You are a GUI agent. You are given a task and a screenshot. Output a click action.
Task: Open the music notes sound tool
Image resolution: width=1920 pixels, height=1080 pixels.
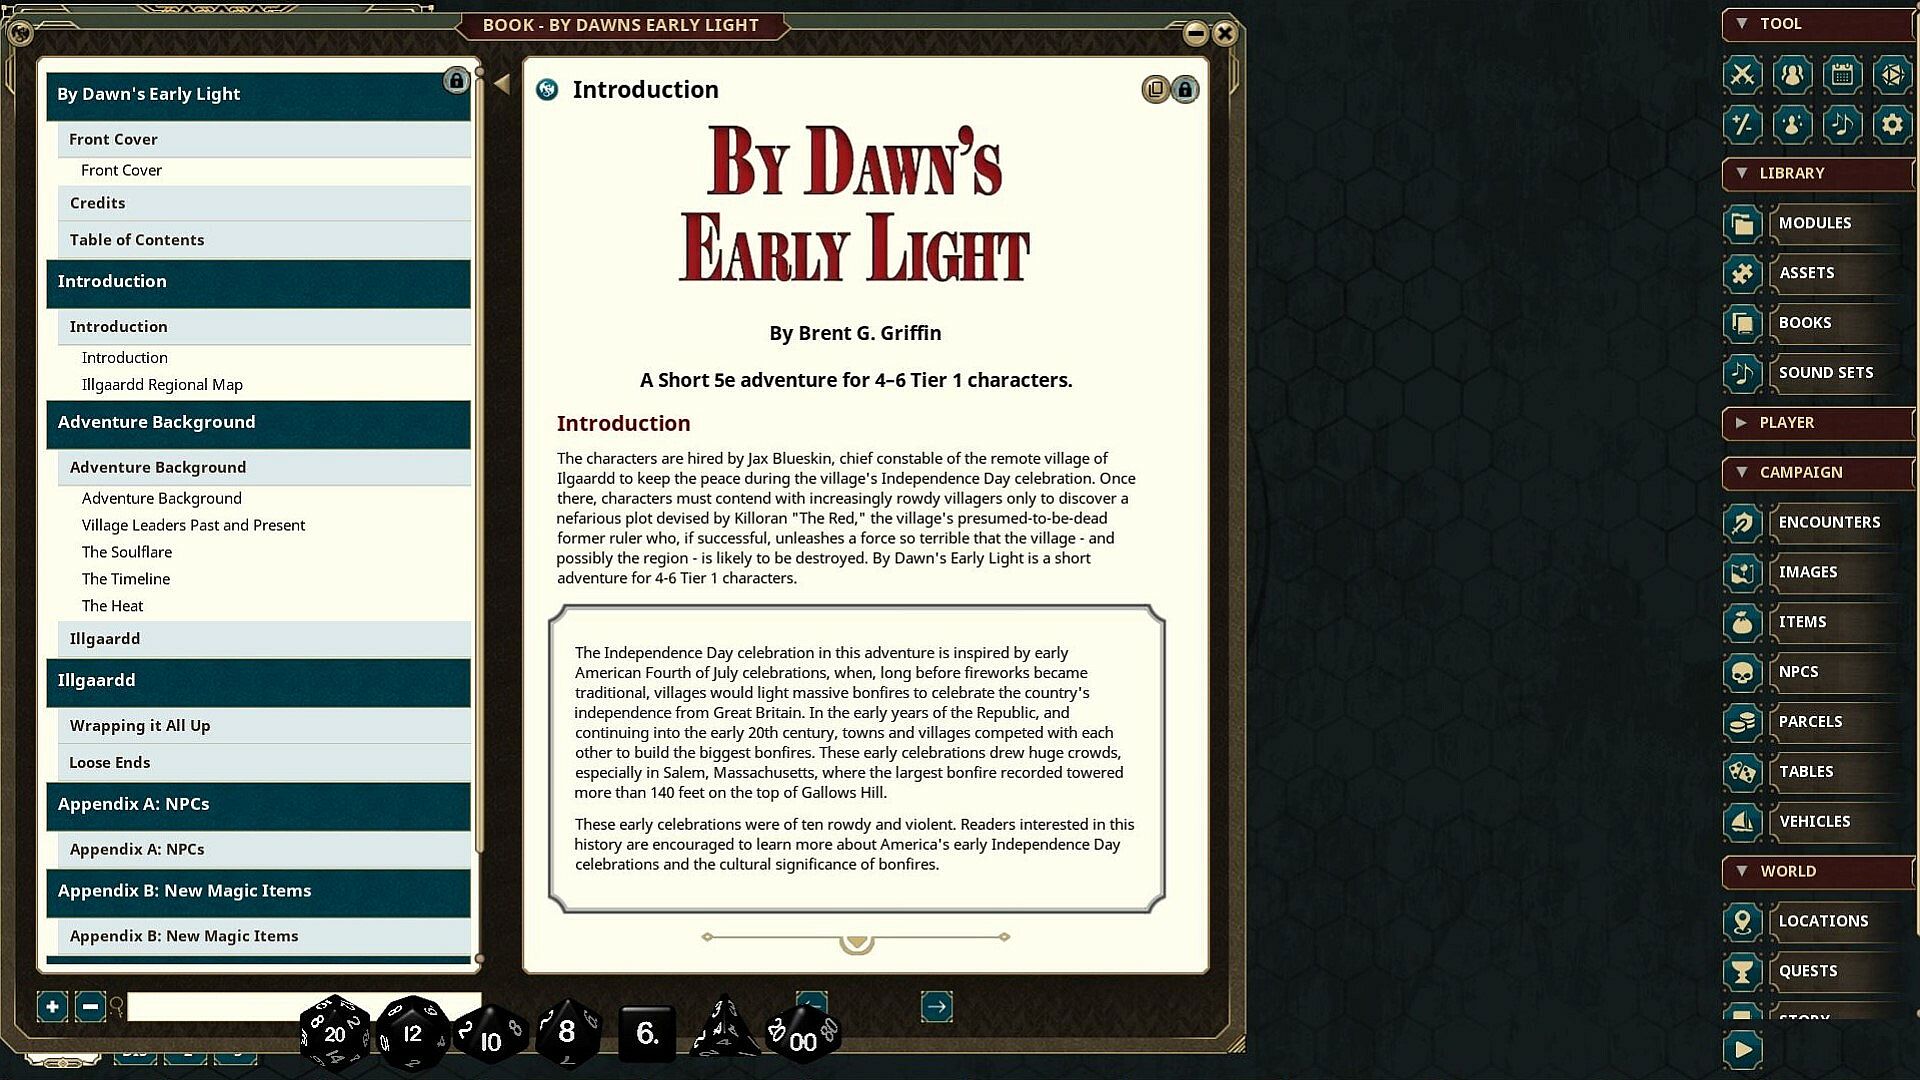1842,125
